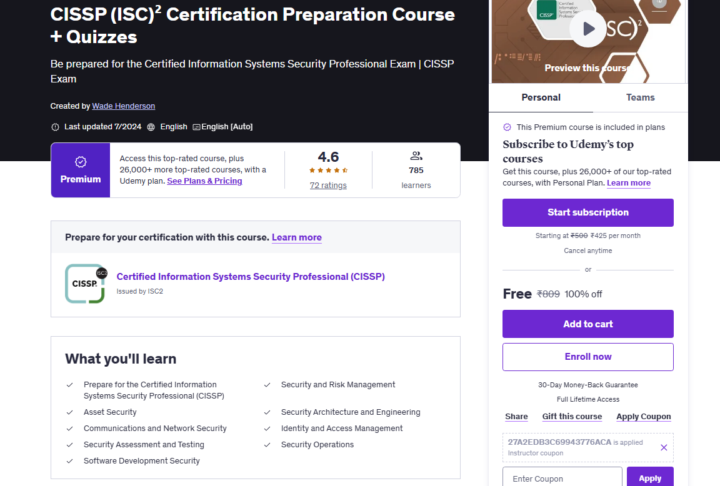Click the Free price label
720x486 pixels.
pyautogui.click(x=517, y=294)
